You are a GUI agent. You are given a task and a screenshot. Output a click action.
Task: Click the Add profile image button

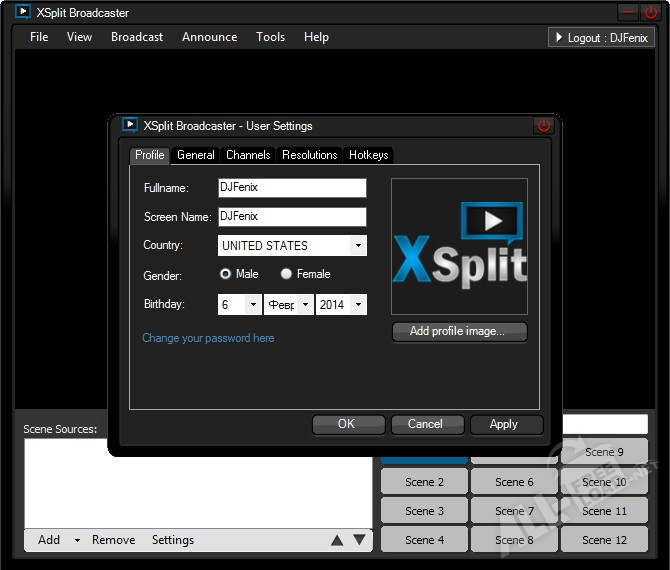pyautogui.click(x=458, y=332)
